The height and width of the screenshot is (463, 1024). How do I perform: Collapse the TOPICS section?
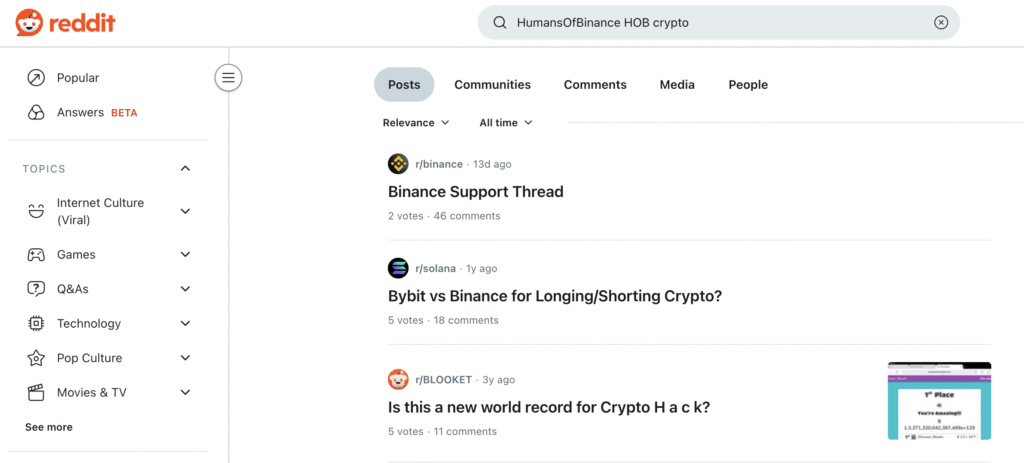[185, 169]
